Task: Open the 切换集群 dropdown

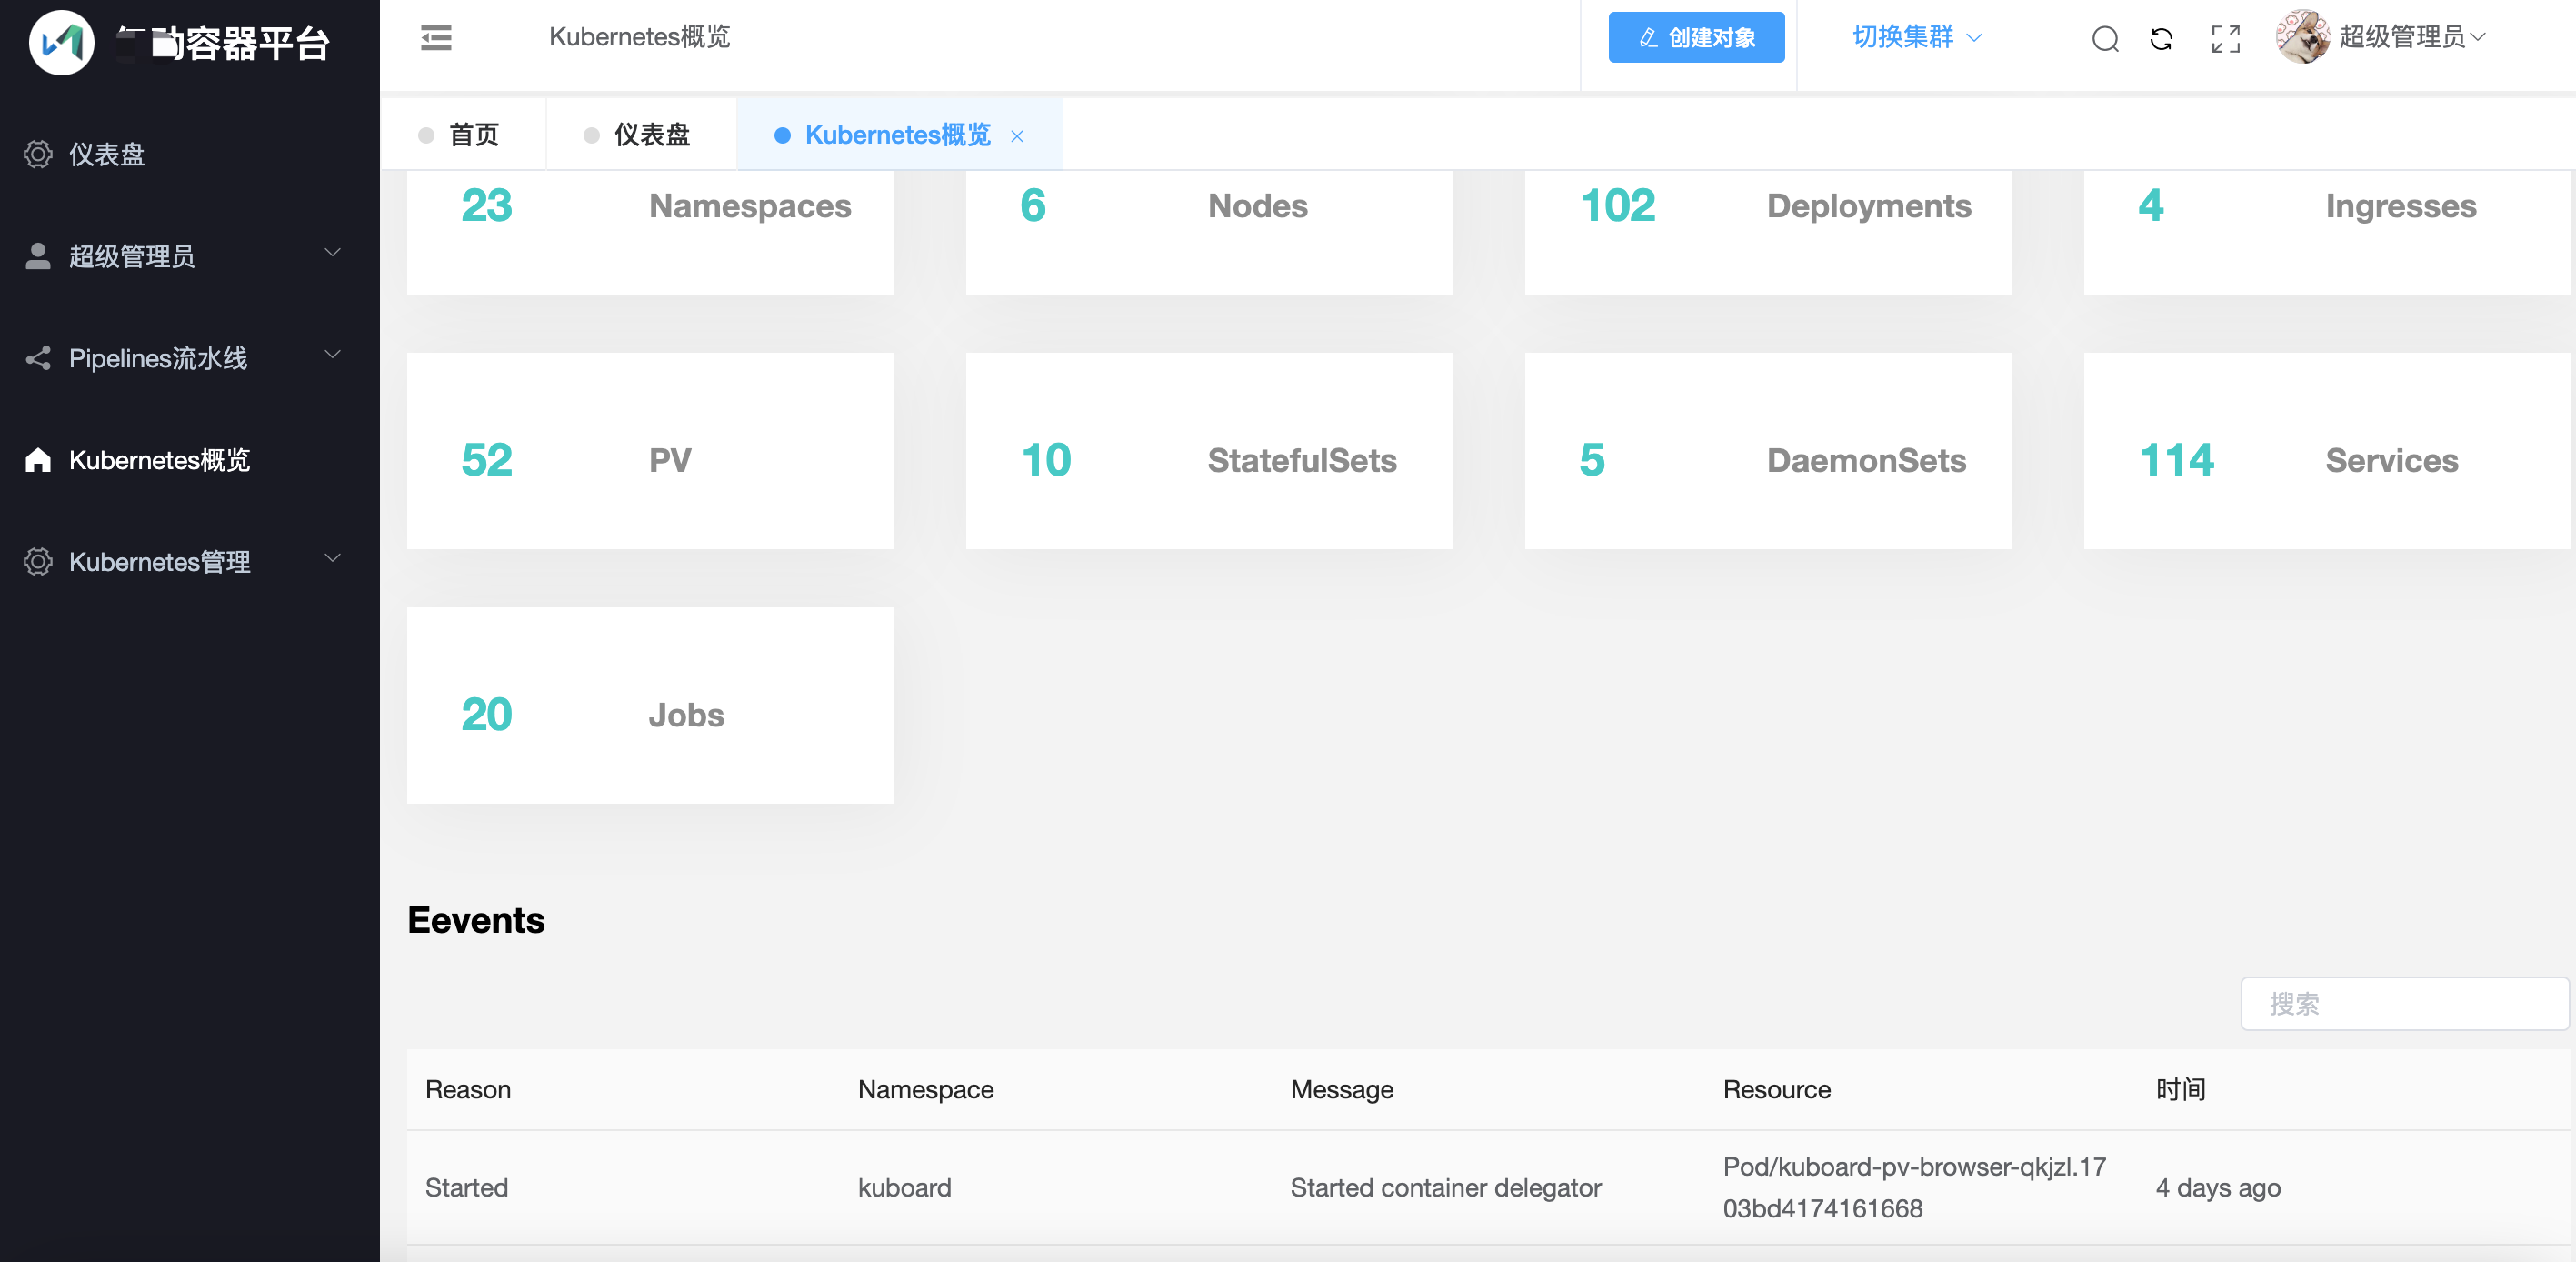Action: click(x=1916, y=38)
